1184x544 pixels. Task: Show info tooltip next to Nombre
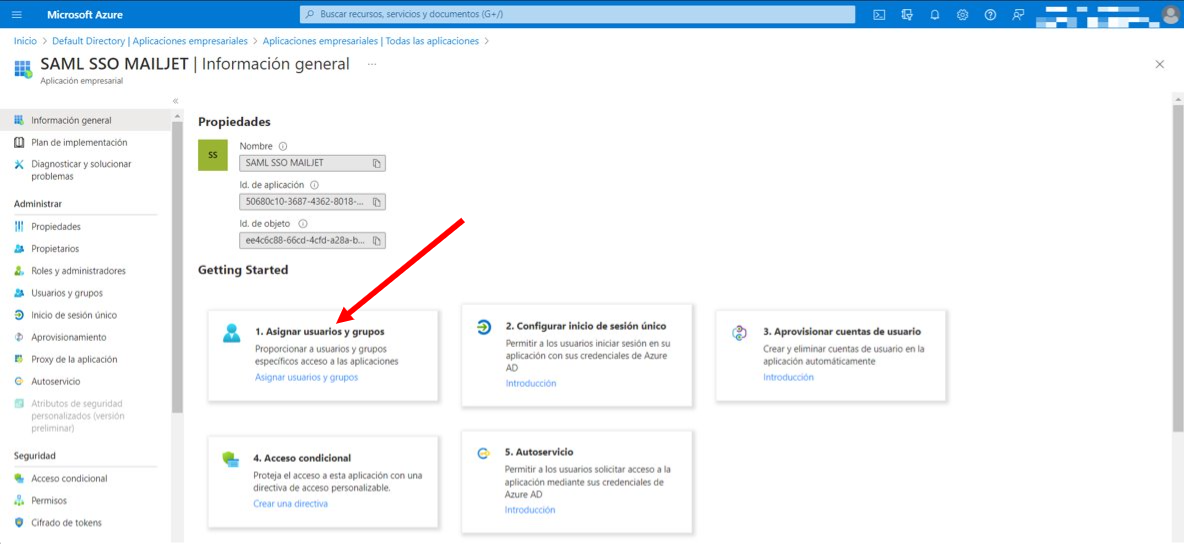(283, 146)
